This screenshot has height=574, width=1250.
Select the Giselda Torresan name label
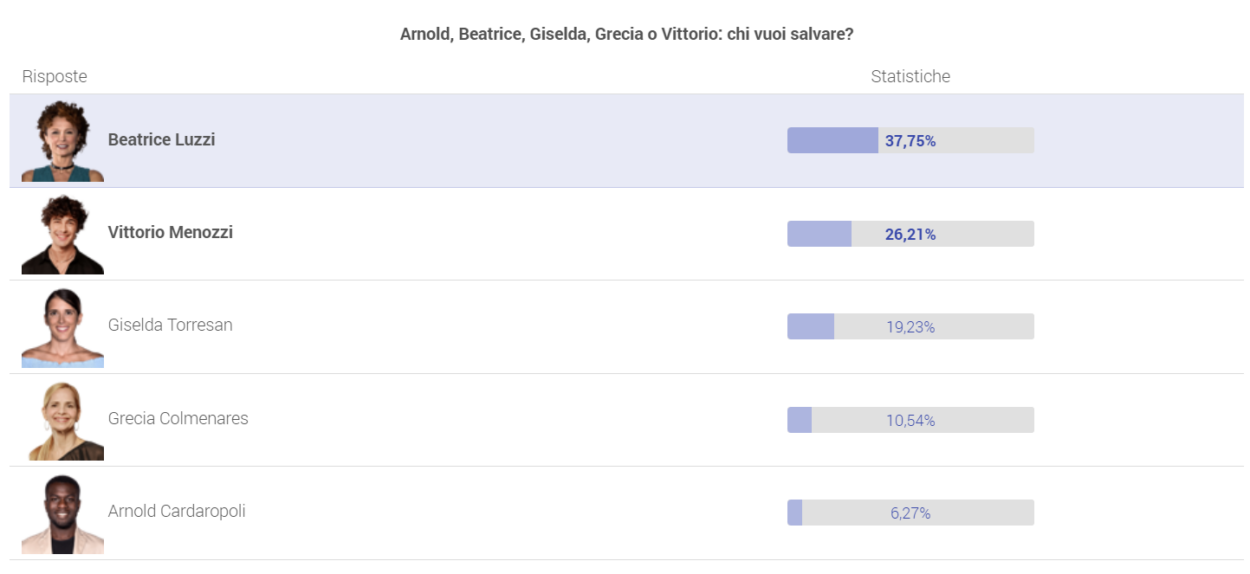[170, 325]
